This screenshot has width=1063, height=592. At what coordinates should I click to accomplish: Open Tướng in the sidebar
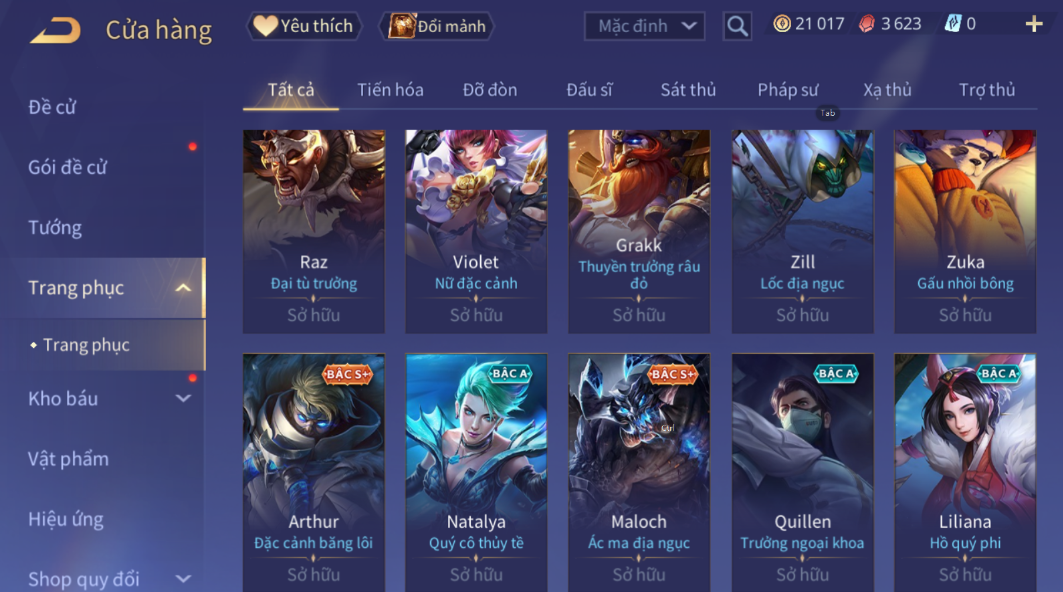coord(55,227)
